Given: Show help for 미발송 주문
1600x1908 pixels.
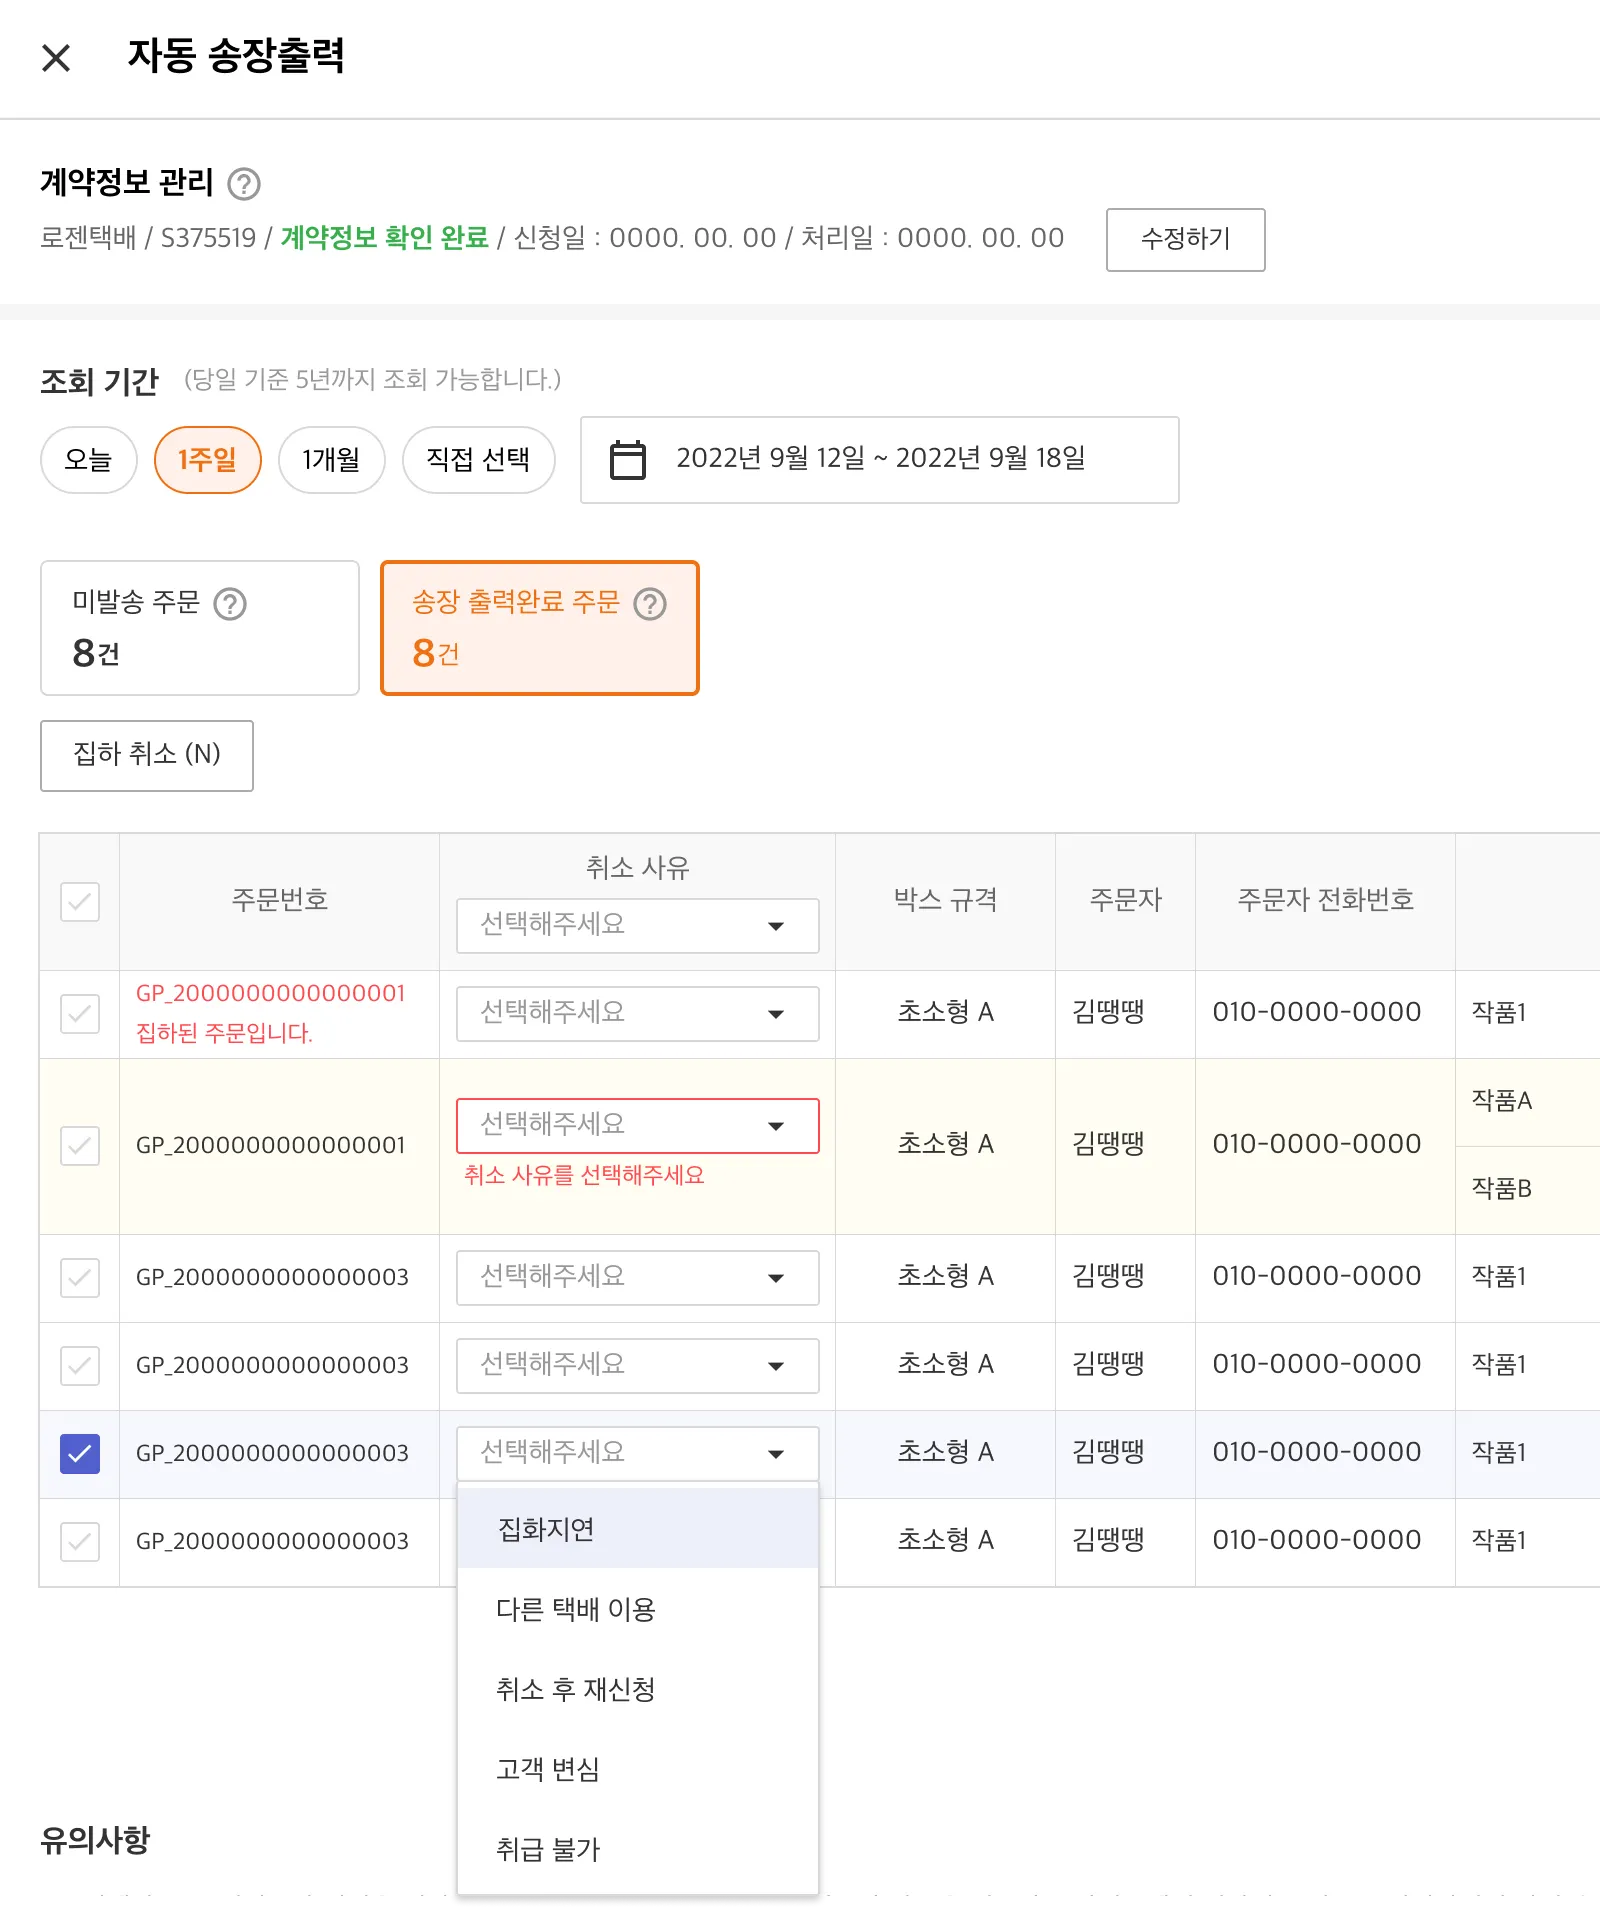Looking at the screenshot, I should [230, 604].
